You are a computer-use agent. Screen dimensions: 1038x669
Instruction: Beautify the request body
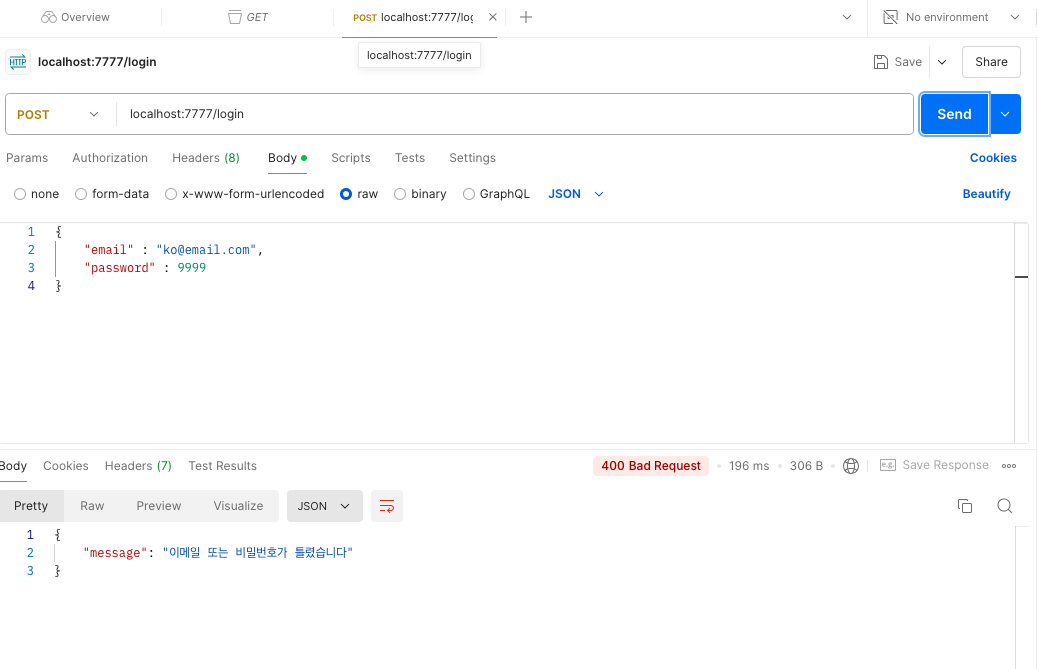pyautogui.click(x=986, y=194)
